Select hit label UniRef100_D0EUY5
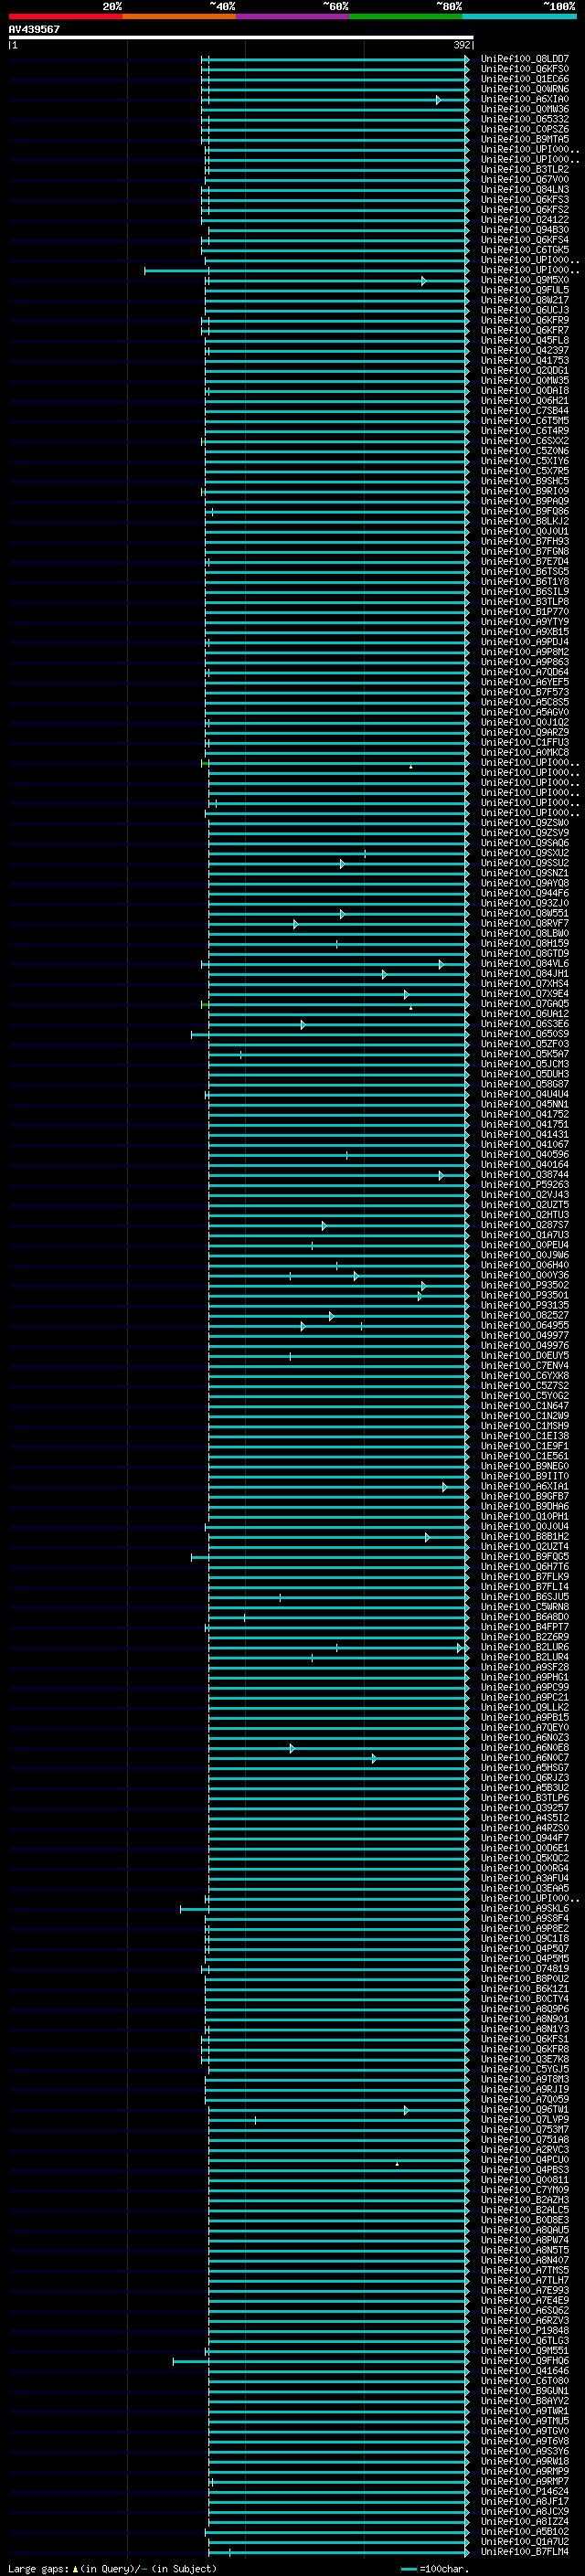 (525, 1355)
